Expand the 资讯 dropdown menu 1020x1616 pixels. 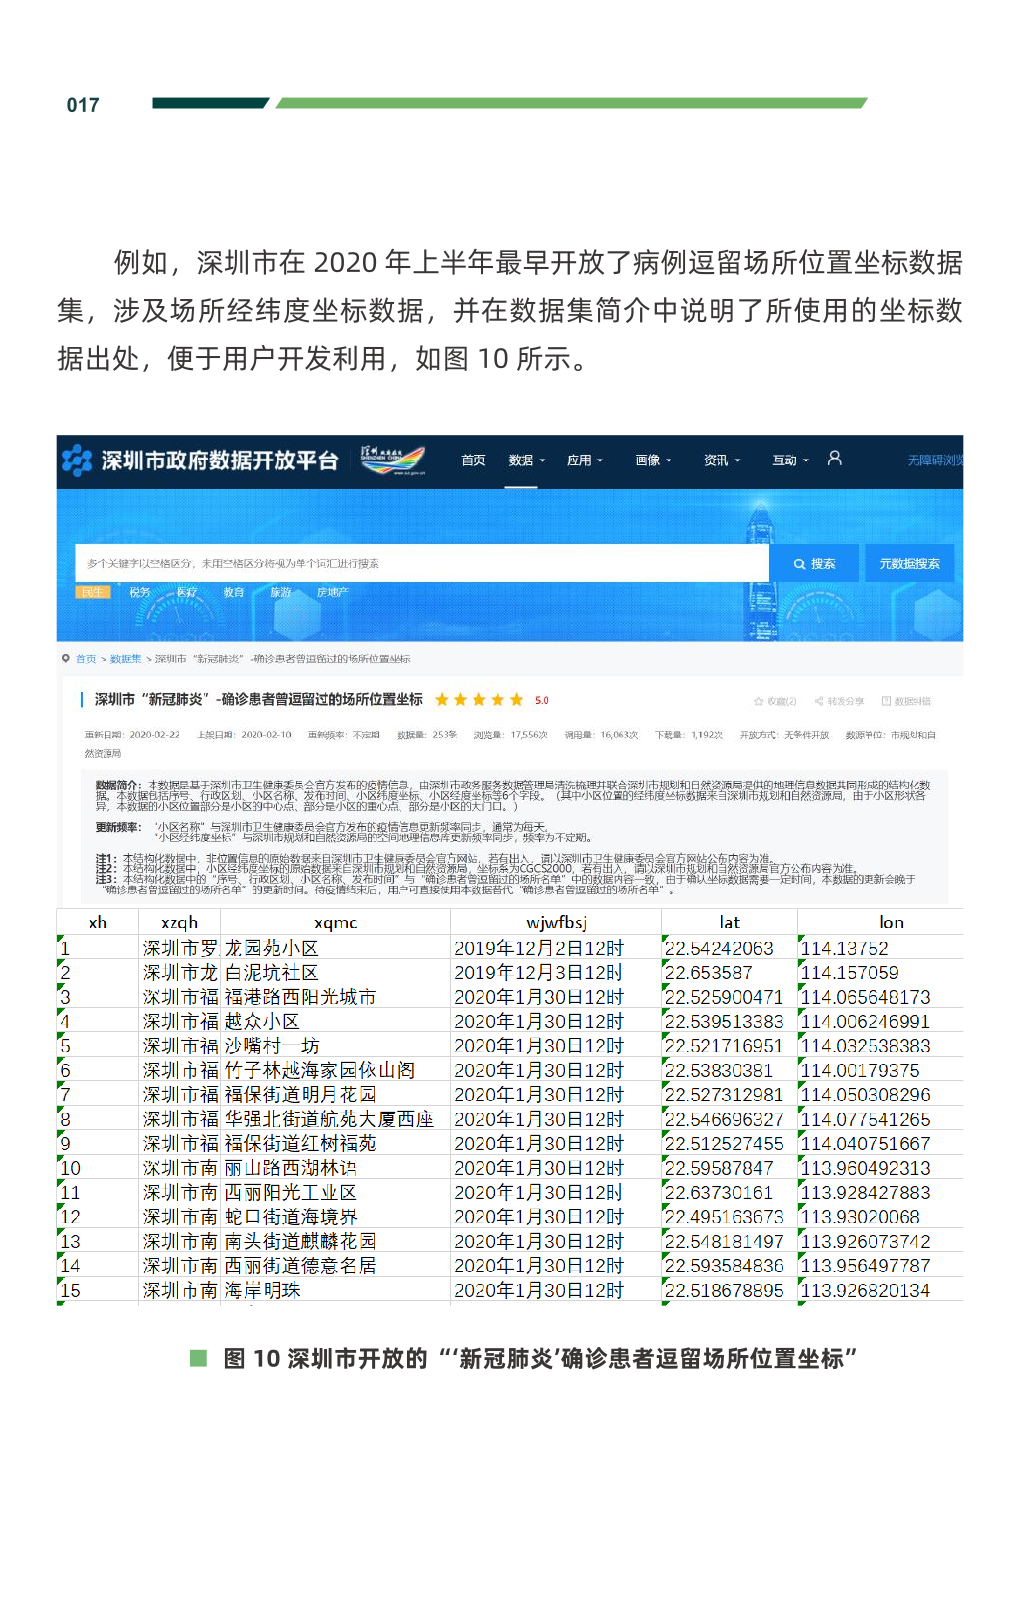[721, 461]
